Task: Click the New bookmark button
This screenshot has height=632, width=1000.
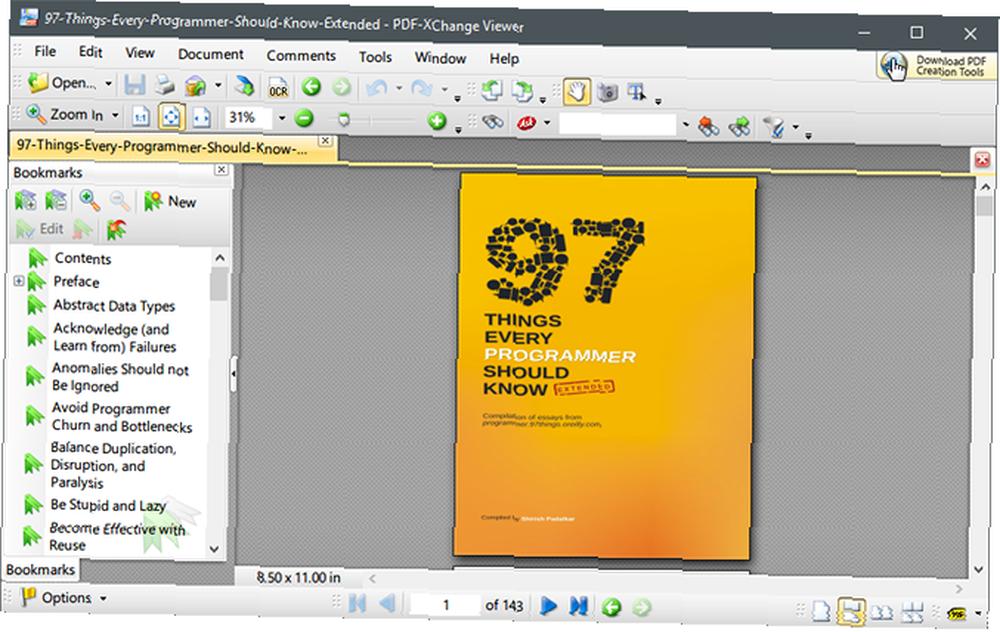Action: coord(170,202)
